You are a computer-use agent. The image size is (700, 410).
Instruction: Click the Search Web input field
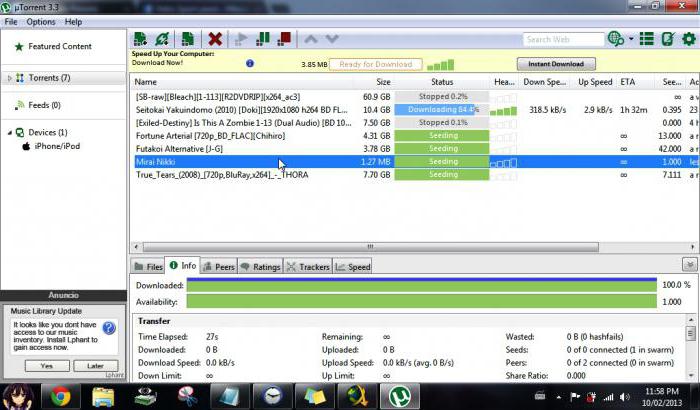563,39
